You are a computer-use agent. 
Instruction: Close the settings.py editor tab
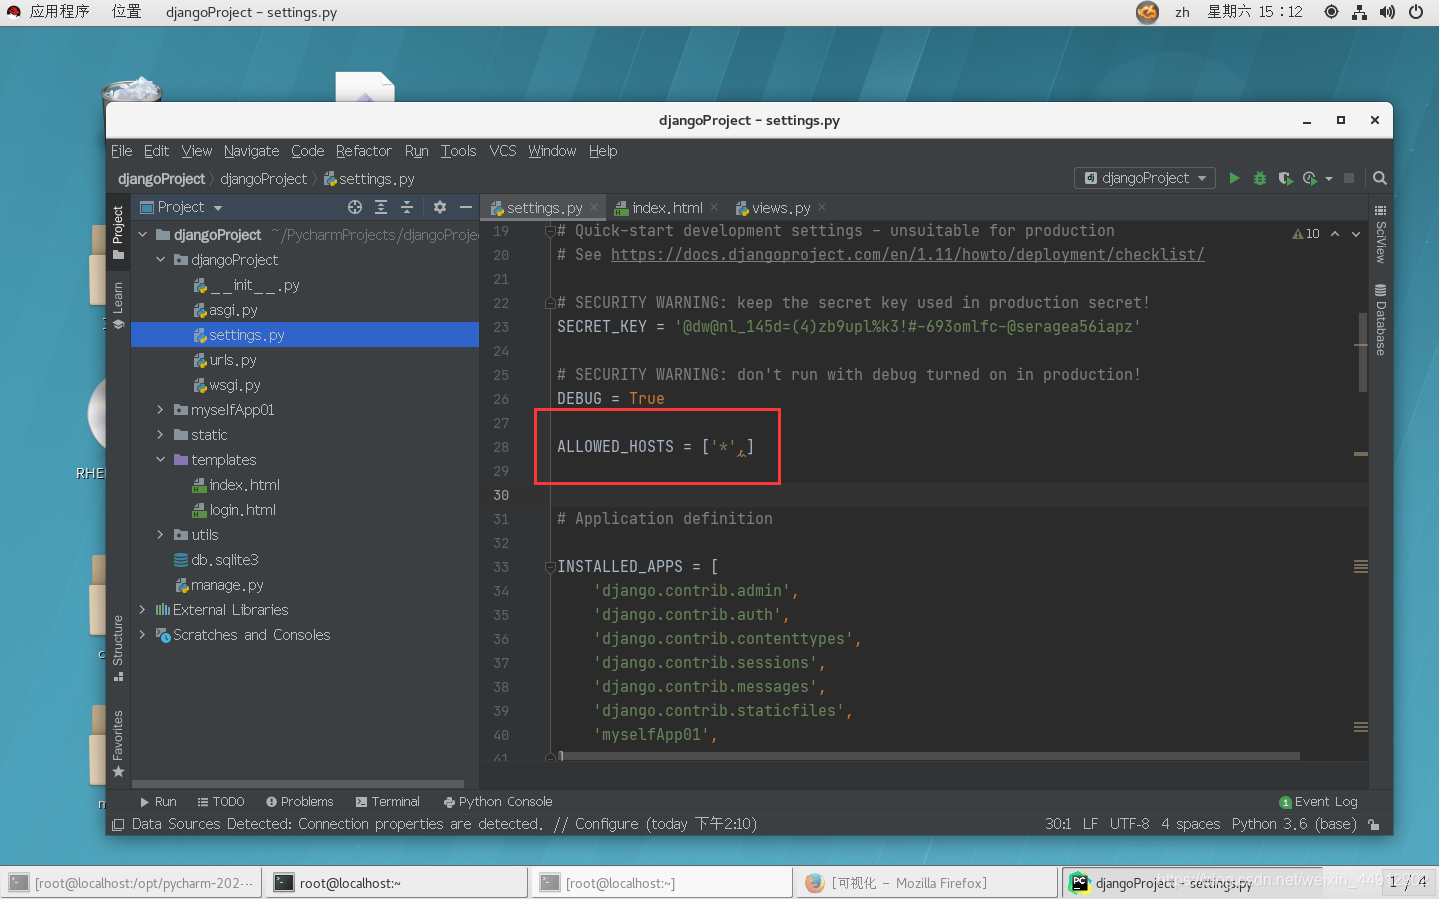pyautogui.click(x=594, y=208)
